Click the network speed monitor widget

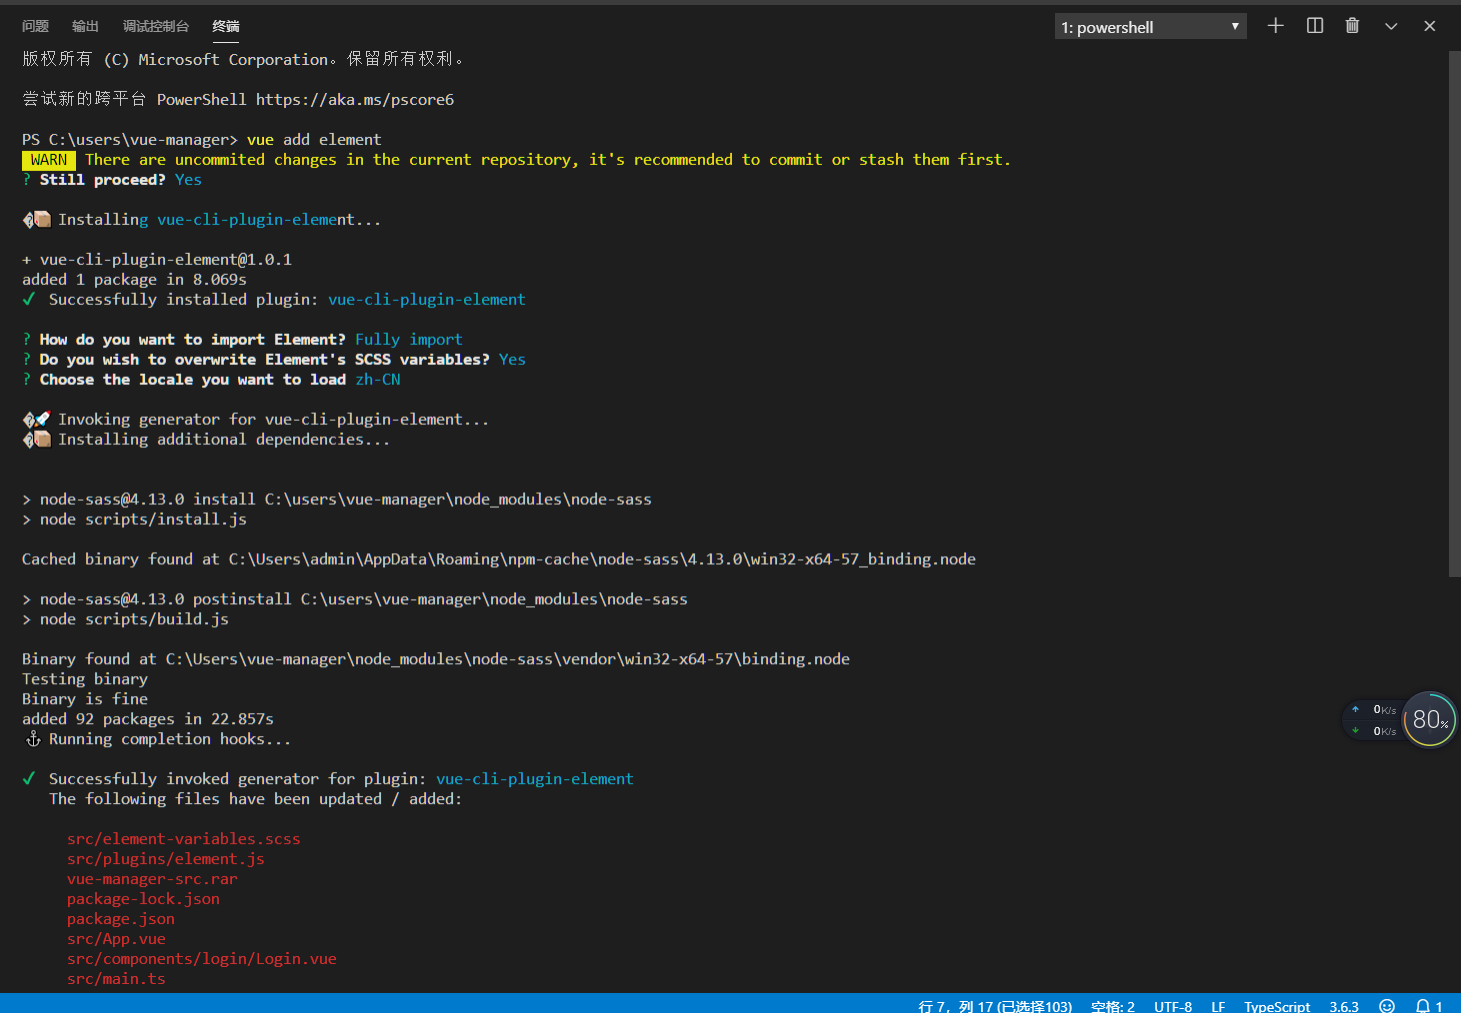[1373, 720]
